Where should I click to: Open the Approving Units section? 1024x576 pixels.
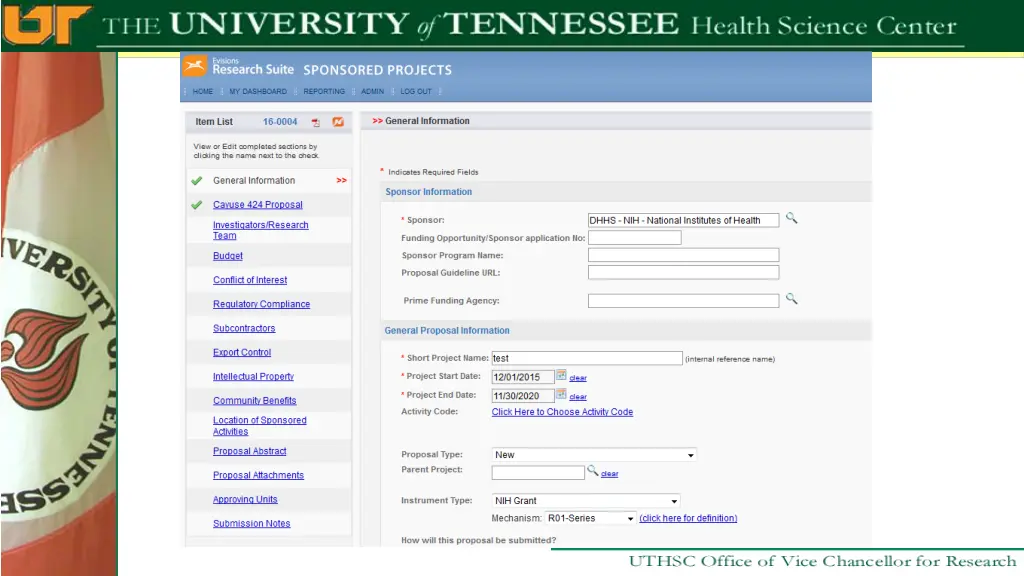click(x=245, y=500)
